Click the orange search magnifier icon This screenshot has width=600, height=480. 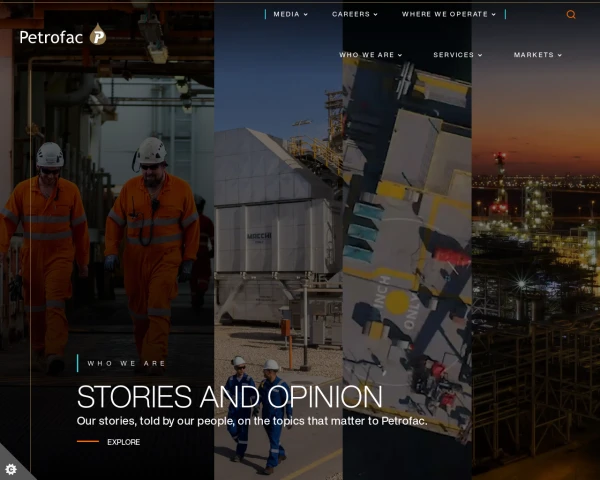[x=571, y=15]
